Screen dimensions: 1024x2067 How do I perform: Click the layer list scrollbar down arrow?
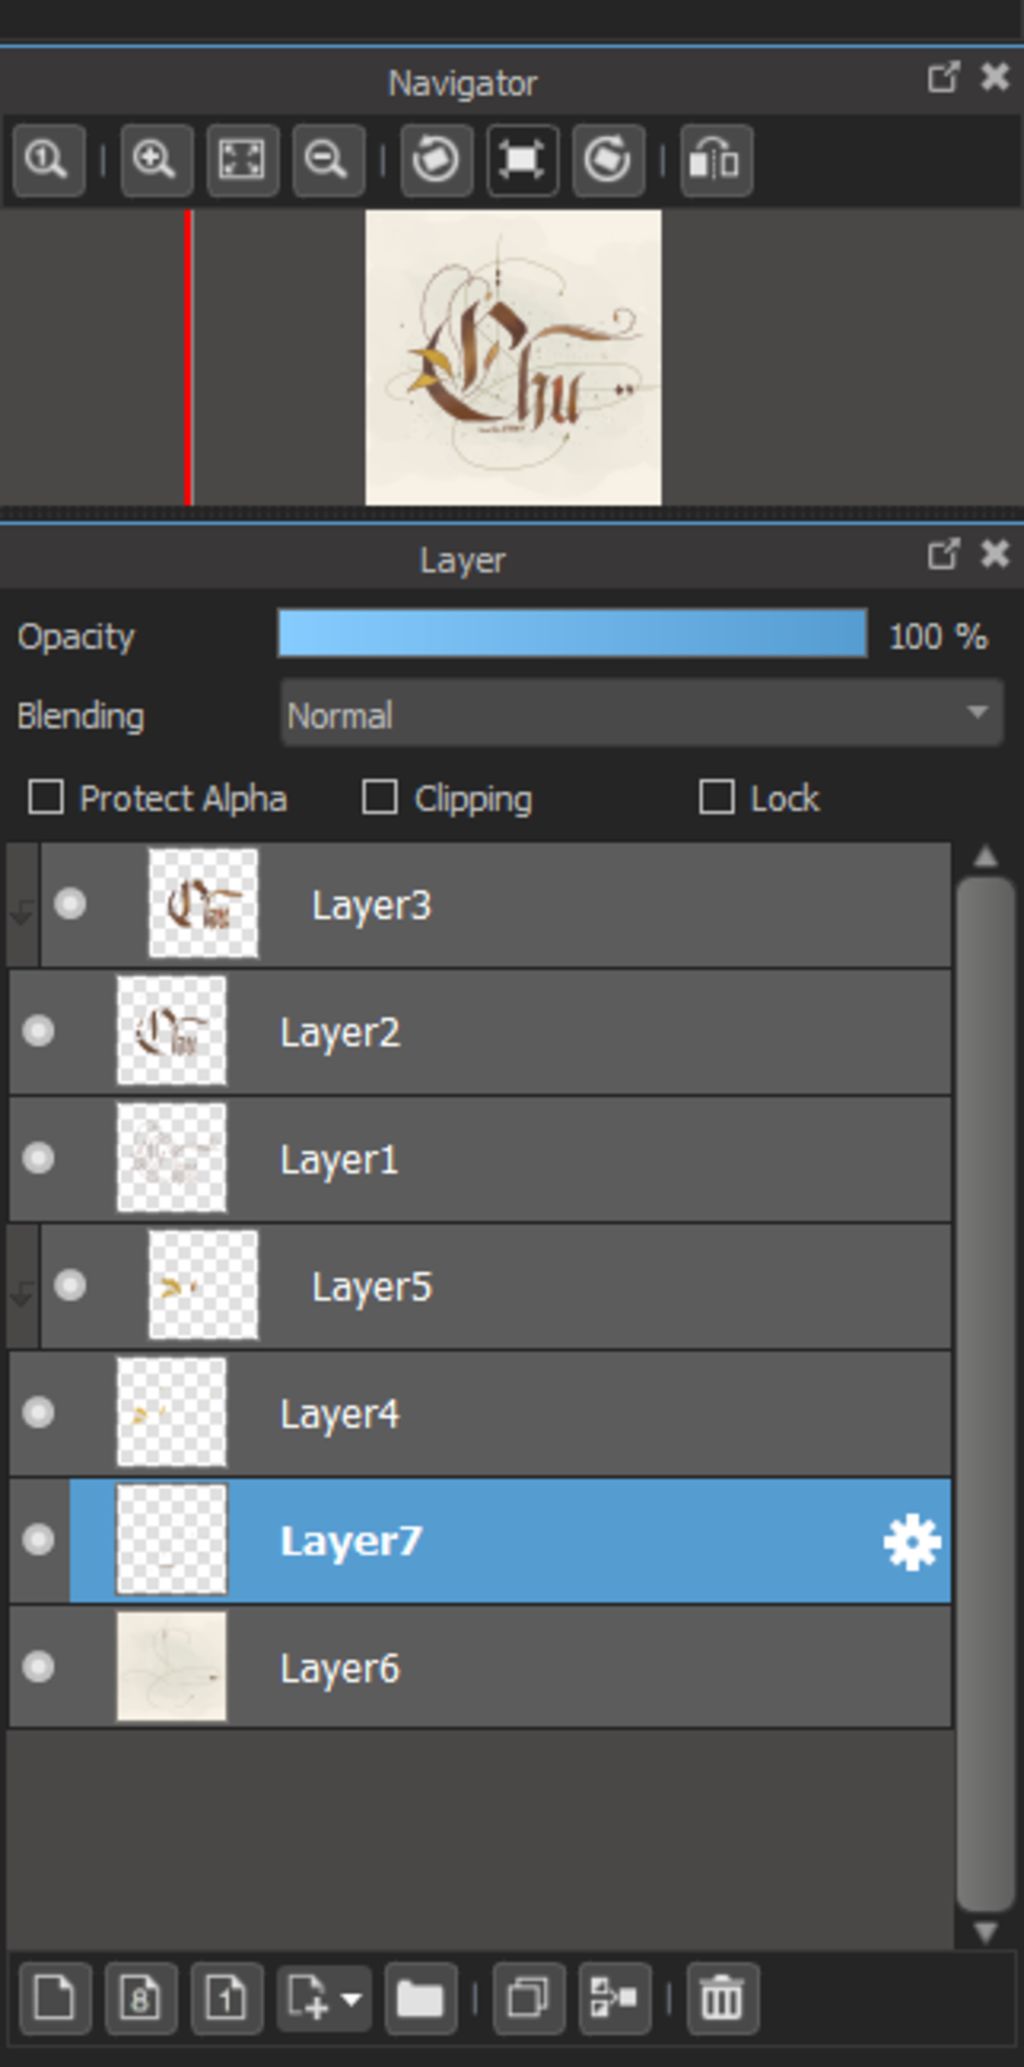coord(985,1930)
